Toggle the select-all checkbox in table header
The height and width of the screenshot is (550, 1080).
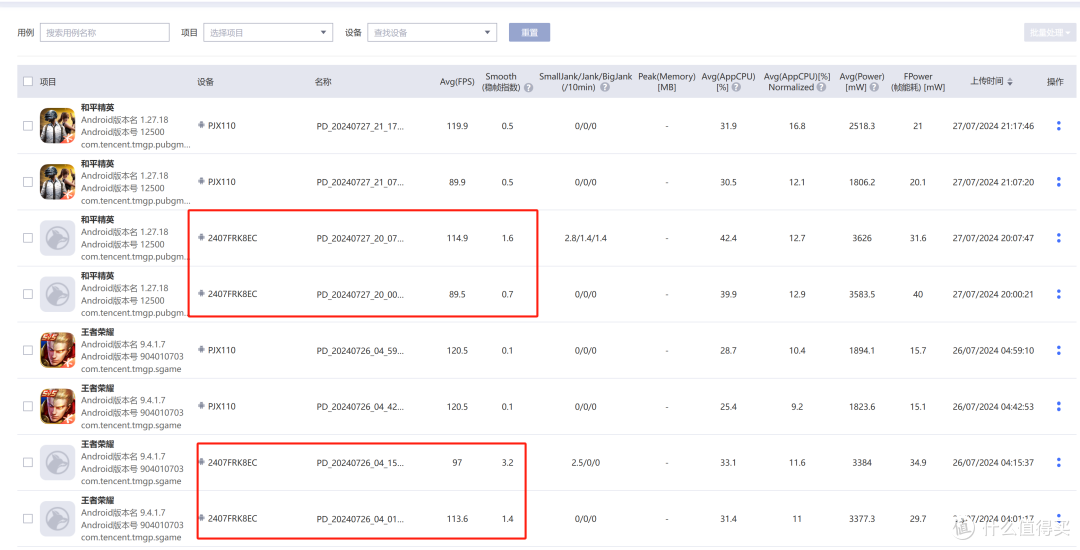point(28,81)
